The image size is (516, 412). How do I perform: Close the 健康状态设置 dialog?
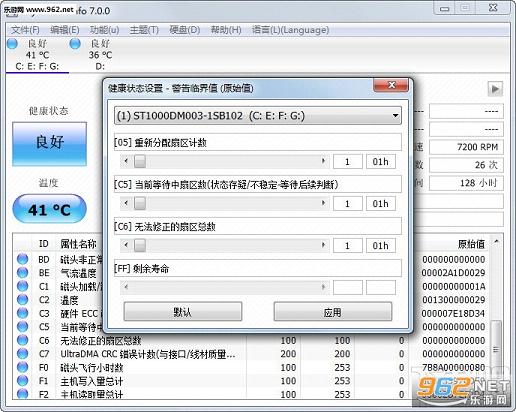point(391,85)
